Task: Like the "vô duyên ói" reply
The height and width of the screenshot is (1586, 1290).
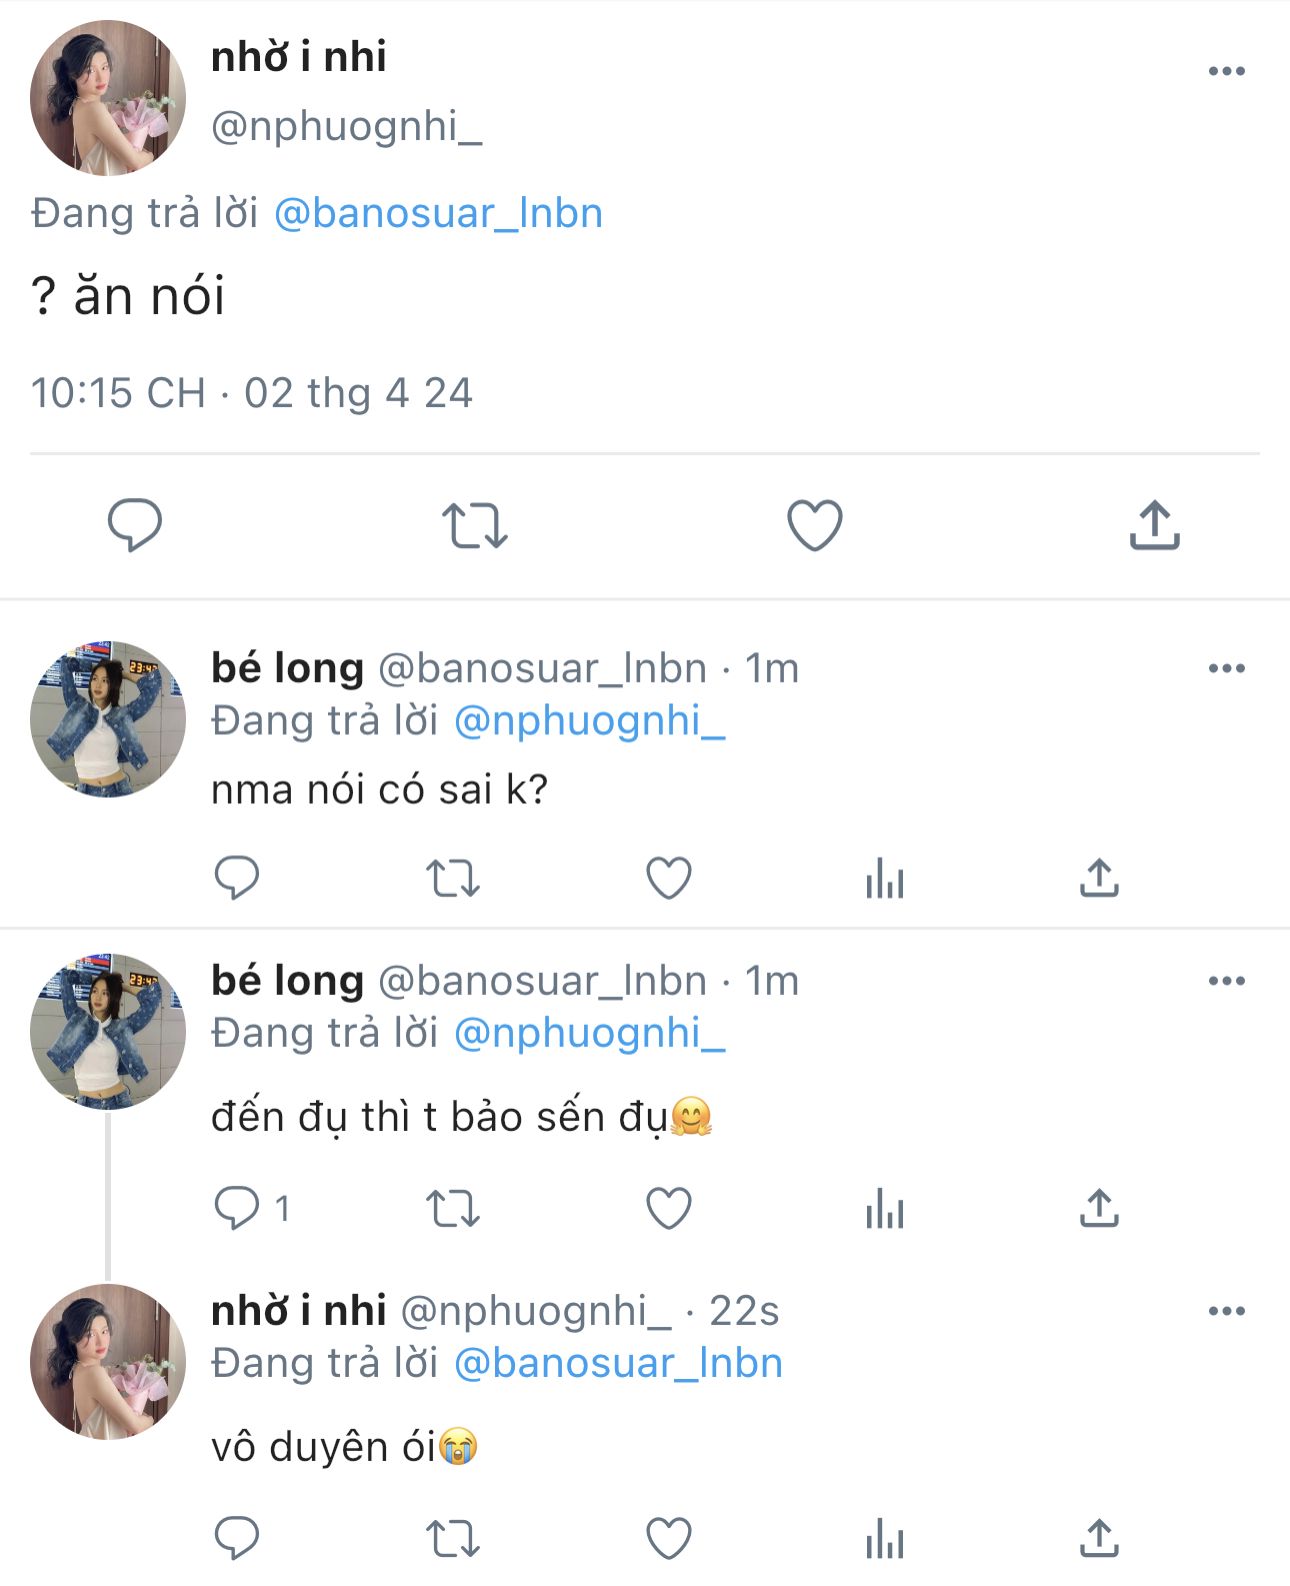Action: pyautogui.click(x=669, y=1538)
